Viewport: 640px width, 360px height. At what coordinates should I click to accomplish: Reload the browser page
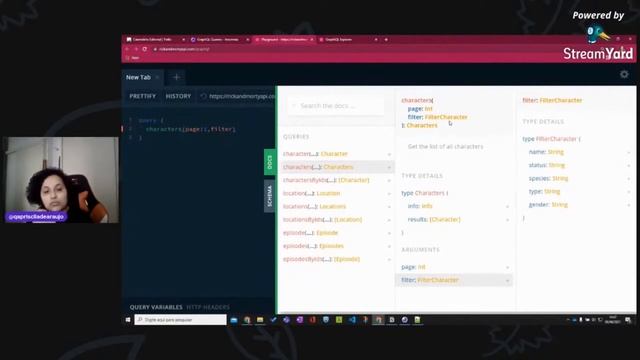point(144,49)
